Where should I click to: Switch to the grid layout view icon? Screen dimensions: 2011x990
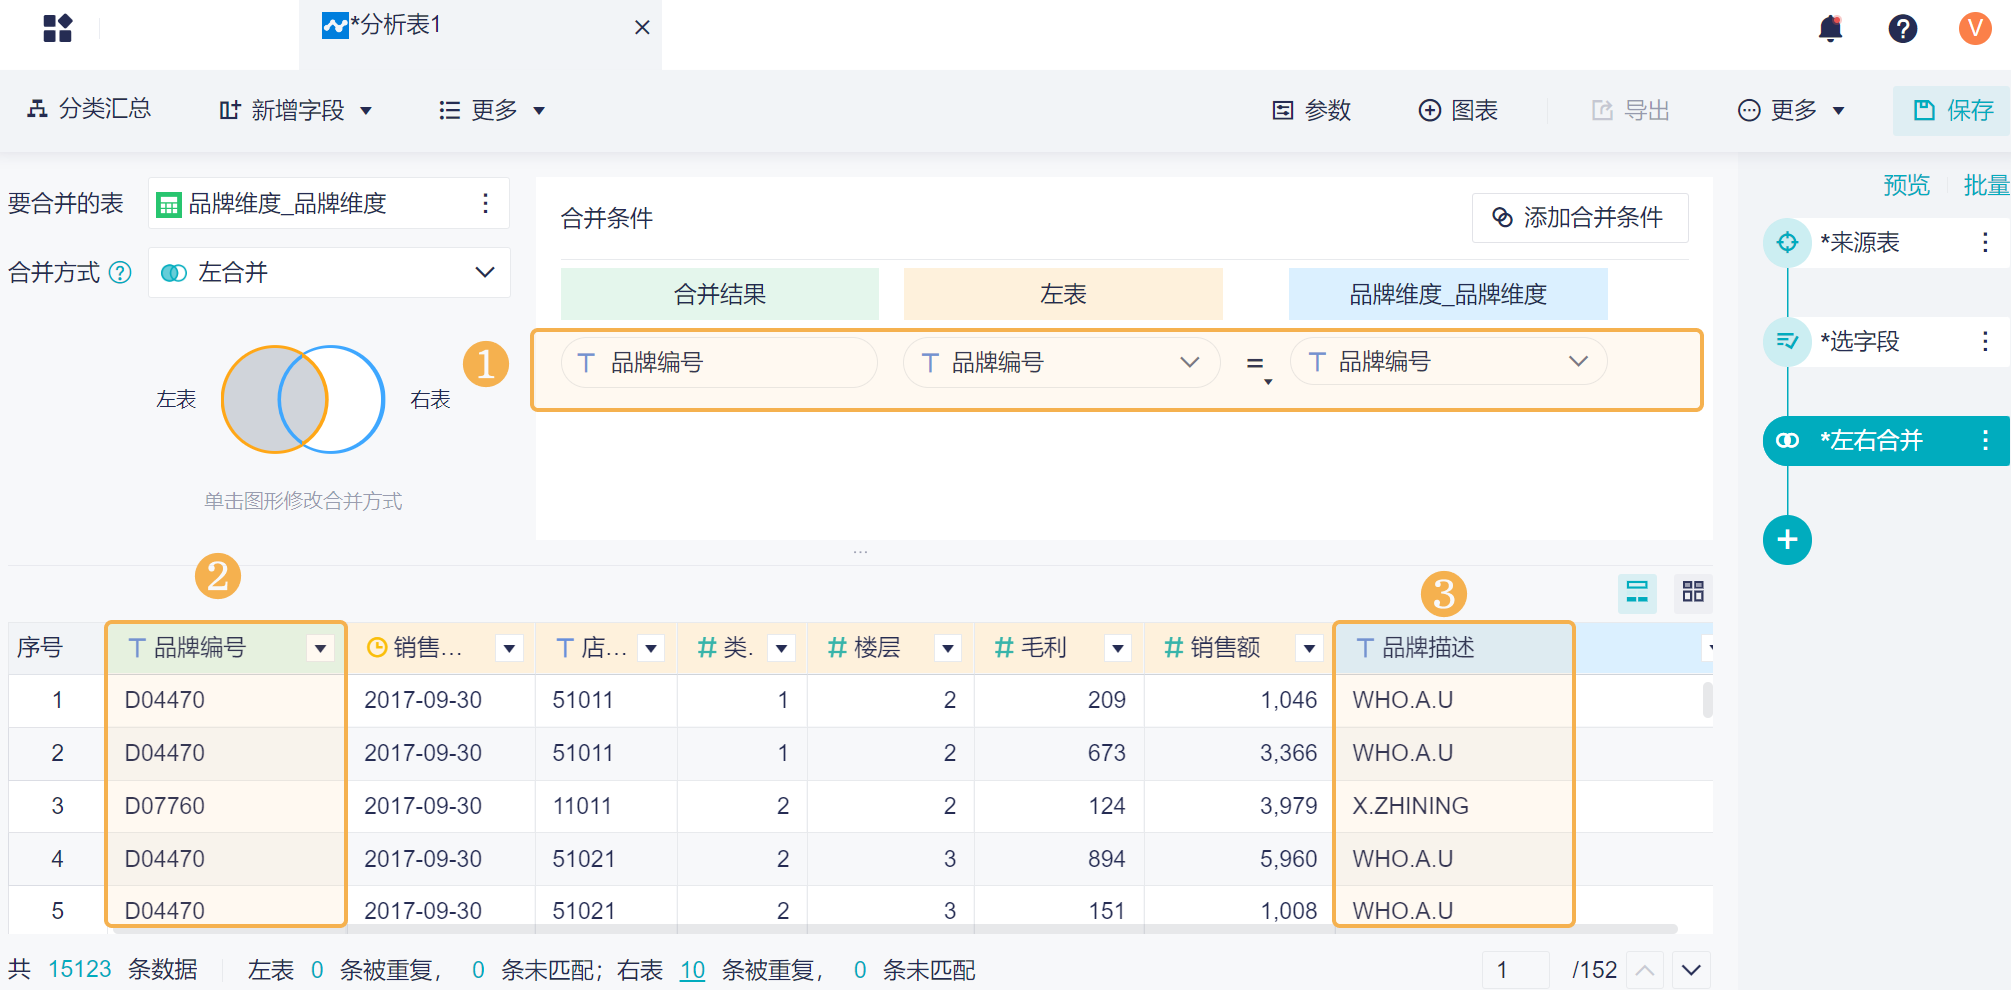1692,592
